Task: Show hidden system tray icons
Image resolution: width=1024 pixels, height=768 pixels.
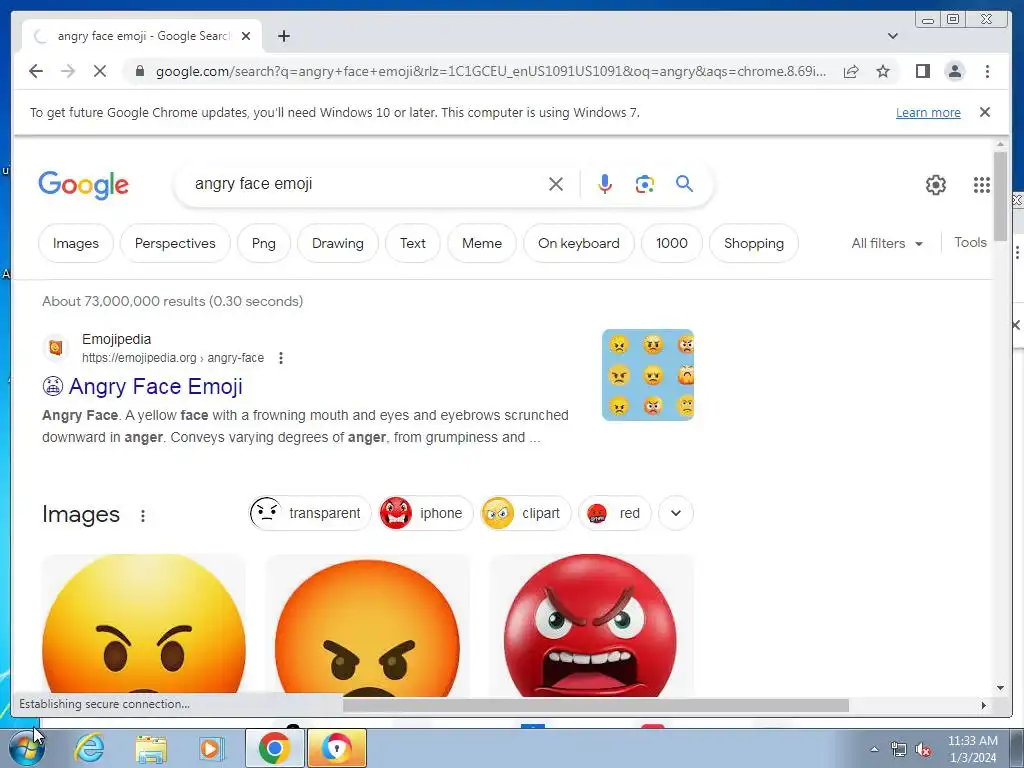Action: coord(874,749)
